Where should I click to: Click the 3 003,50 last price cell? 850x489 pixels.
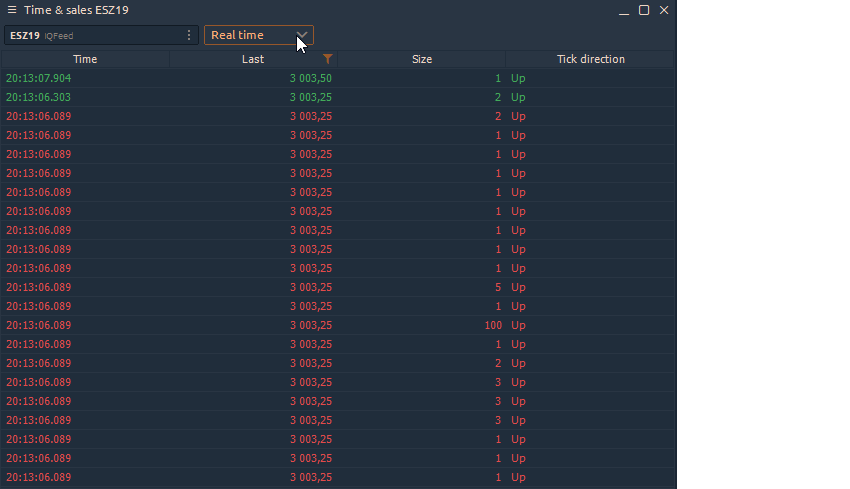[311, 78]
